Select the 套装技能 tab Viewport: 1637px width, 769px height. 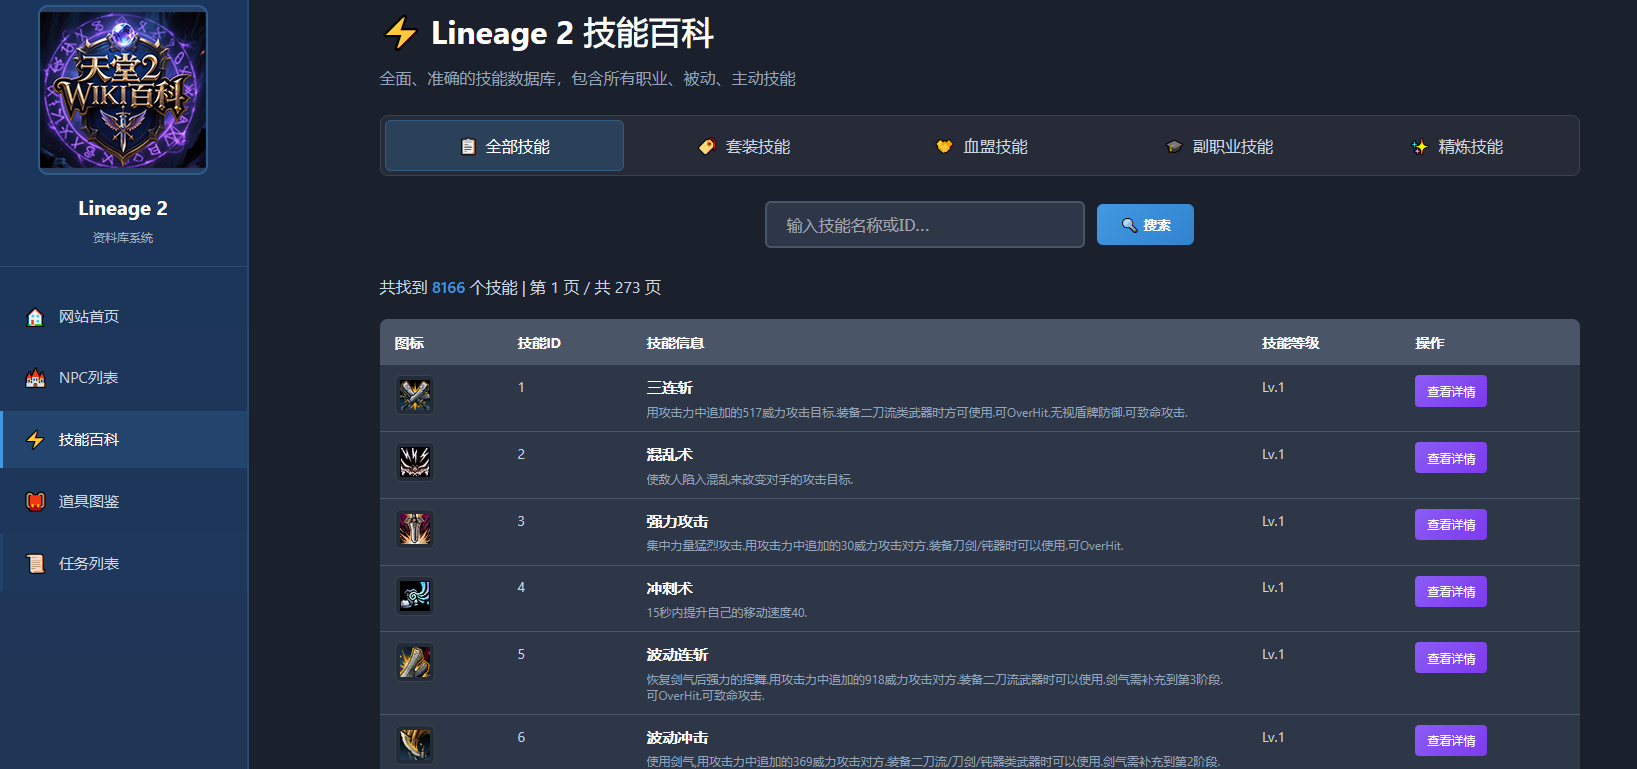point(743,146)
